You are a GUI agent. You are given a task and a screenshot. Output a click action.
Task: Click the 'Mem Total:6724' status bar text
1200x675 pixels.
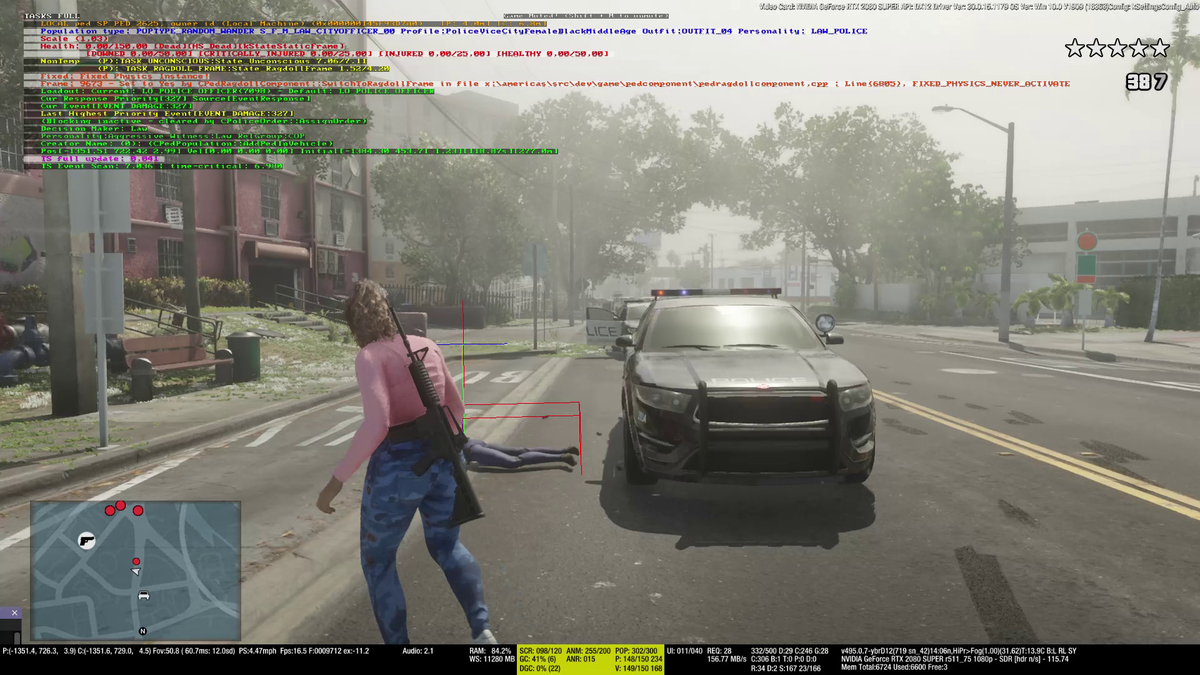pyautogui.click(x=869, y=668)
